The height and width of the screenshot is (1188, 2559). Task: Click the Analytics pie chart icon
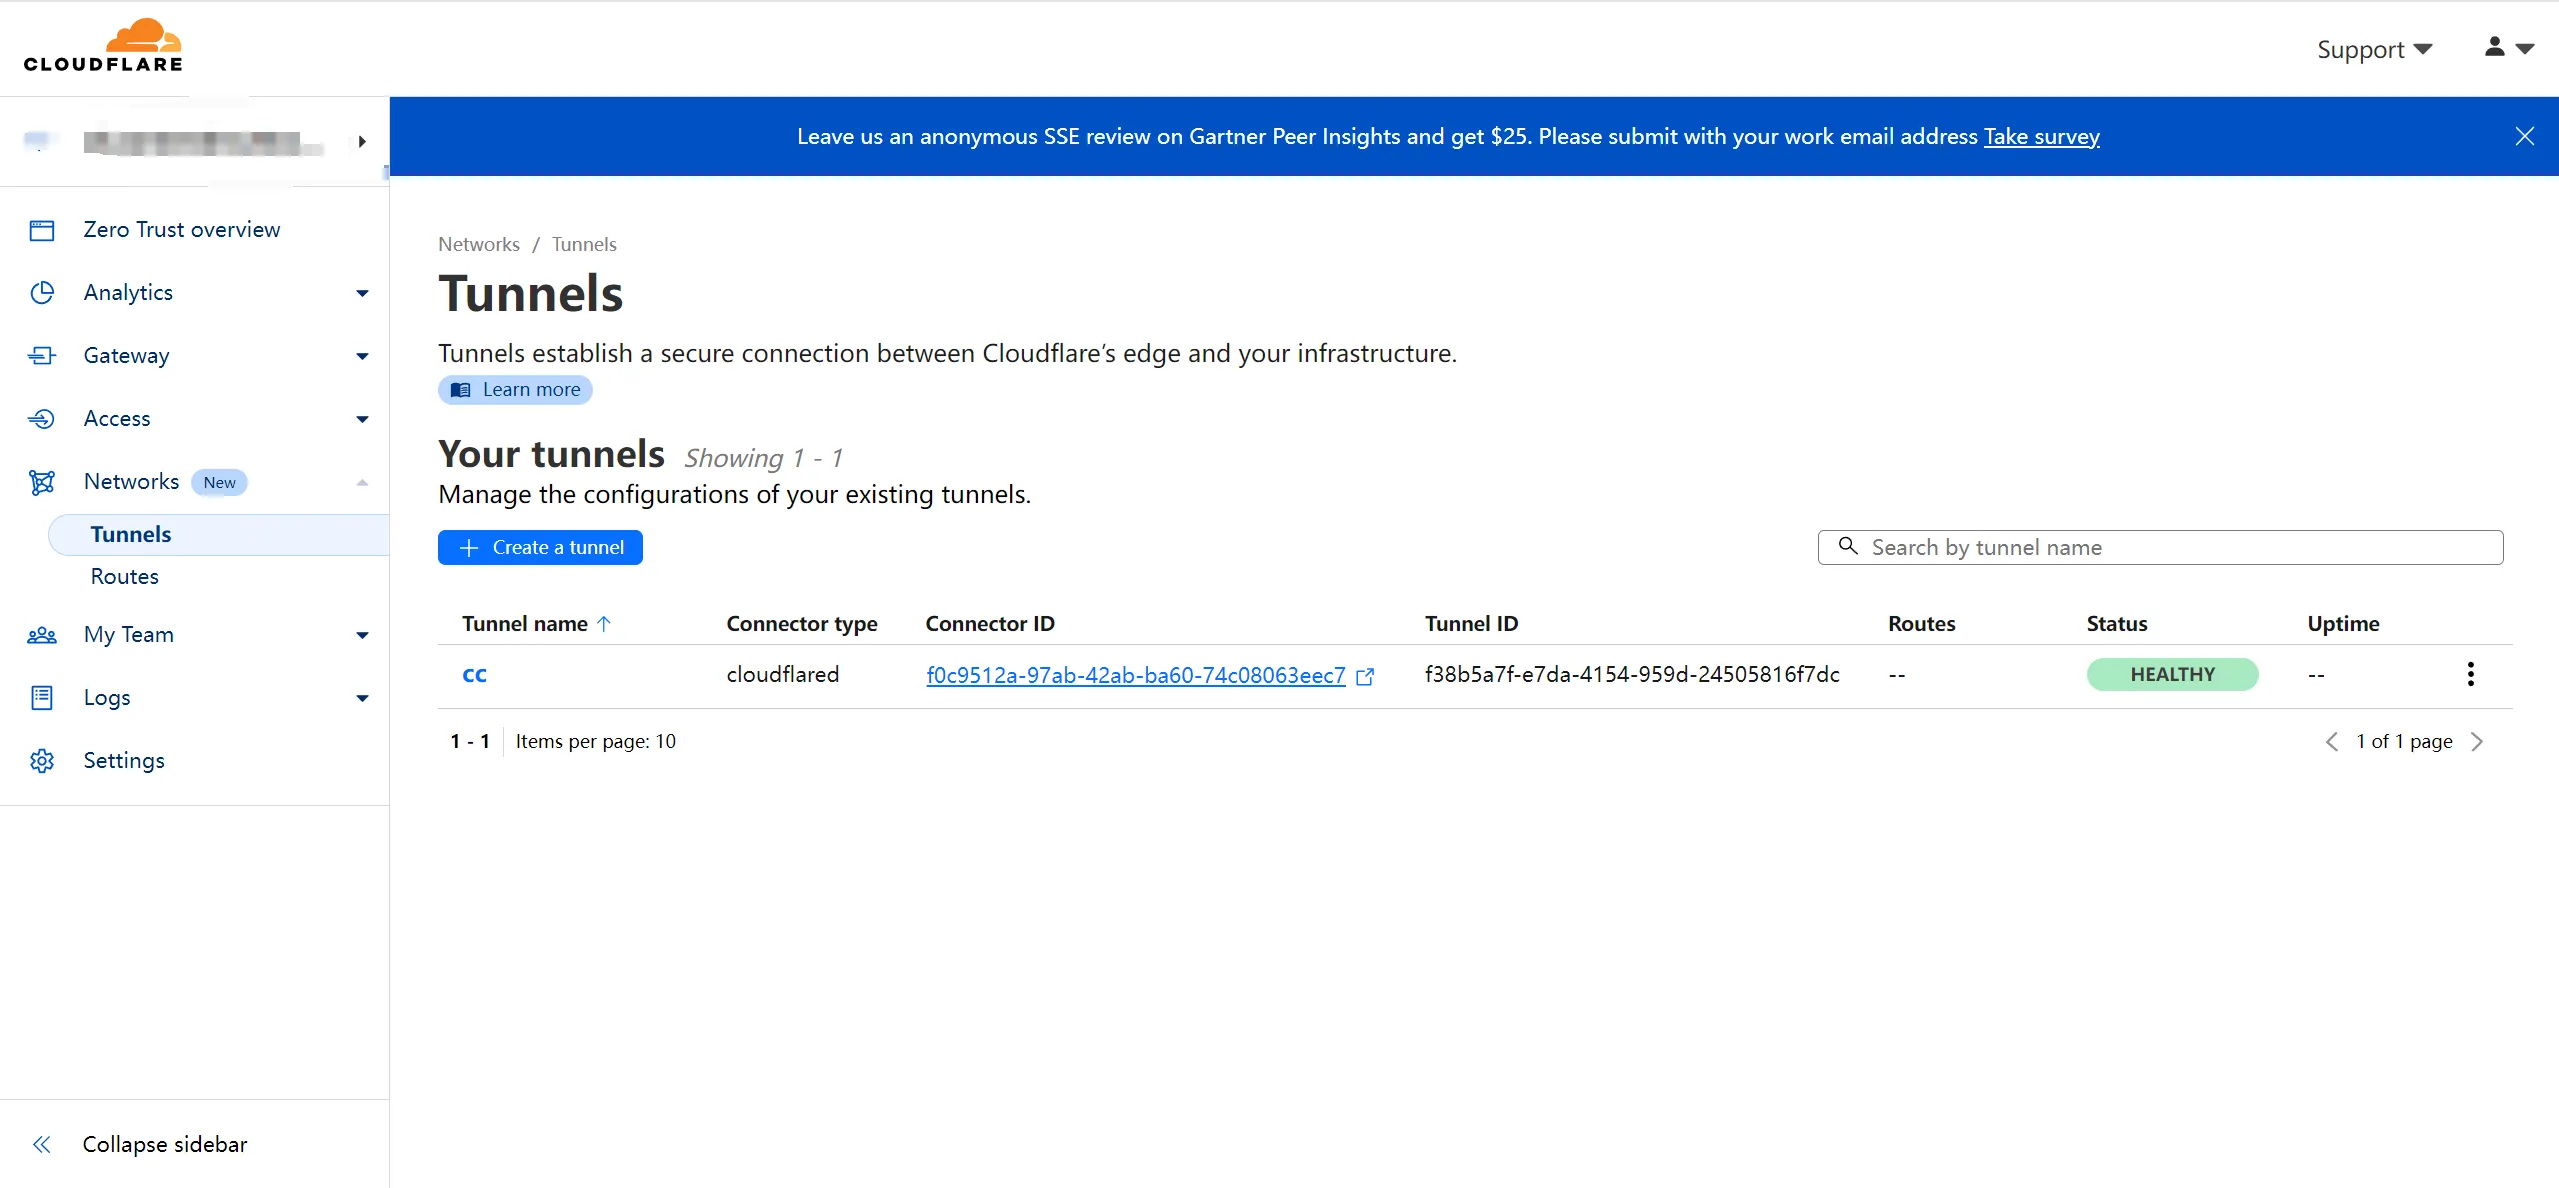pos(42,293)
